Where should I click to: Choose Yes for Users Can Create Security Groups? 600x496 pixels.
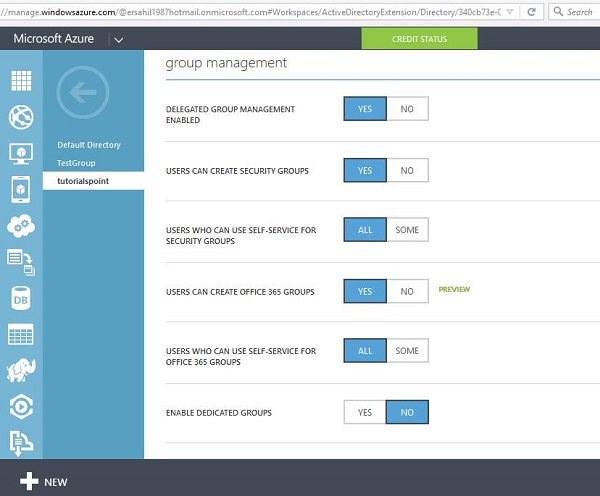pos(365,170)
